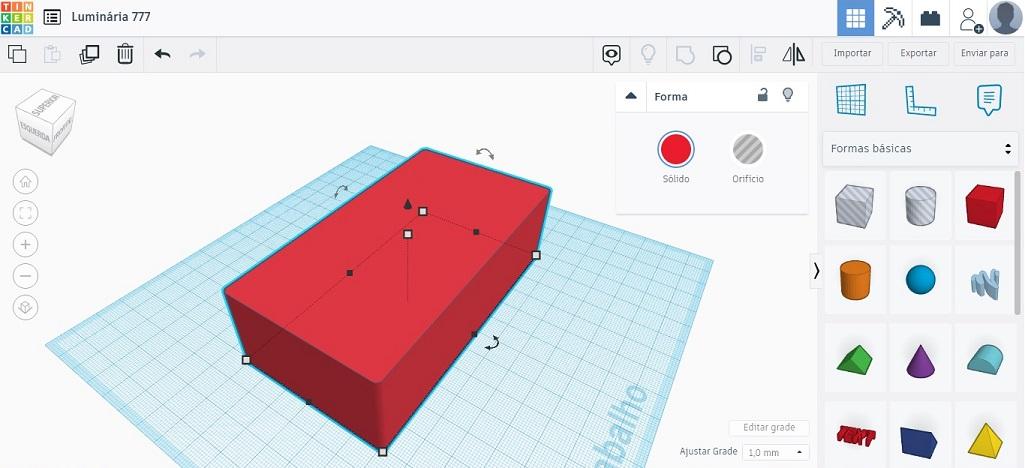Click the Forma panel title
Screen dimensions: 1025x468
(671, 96)
